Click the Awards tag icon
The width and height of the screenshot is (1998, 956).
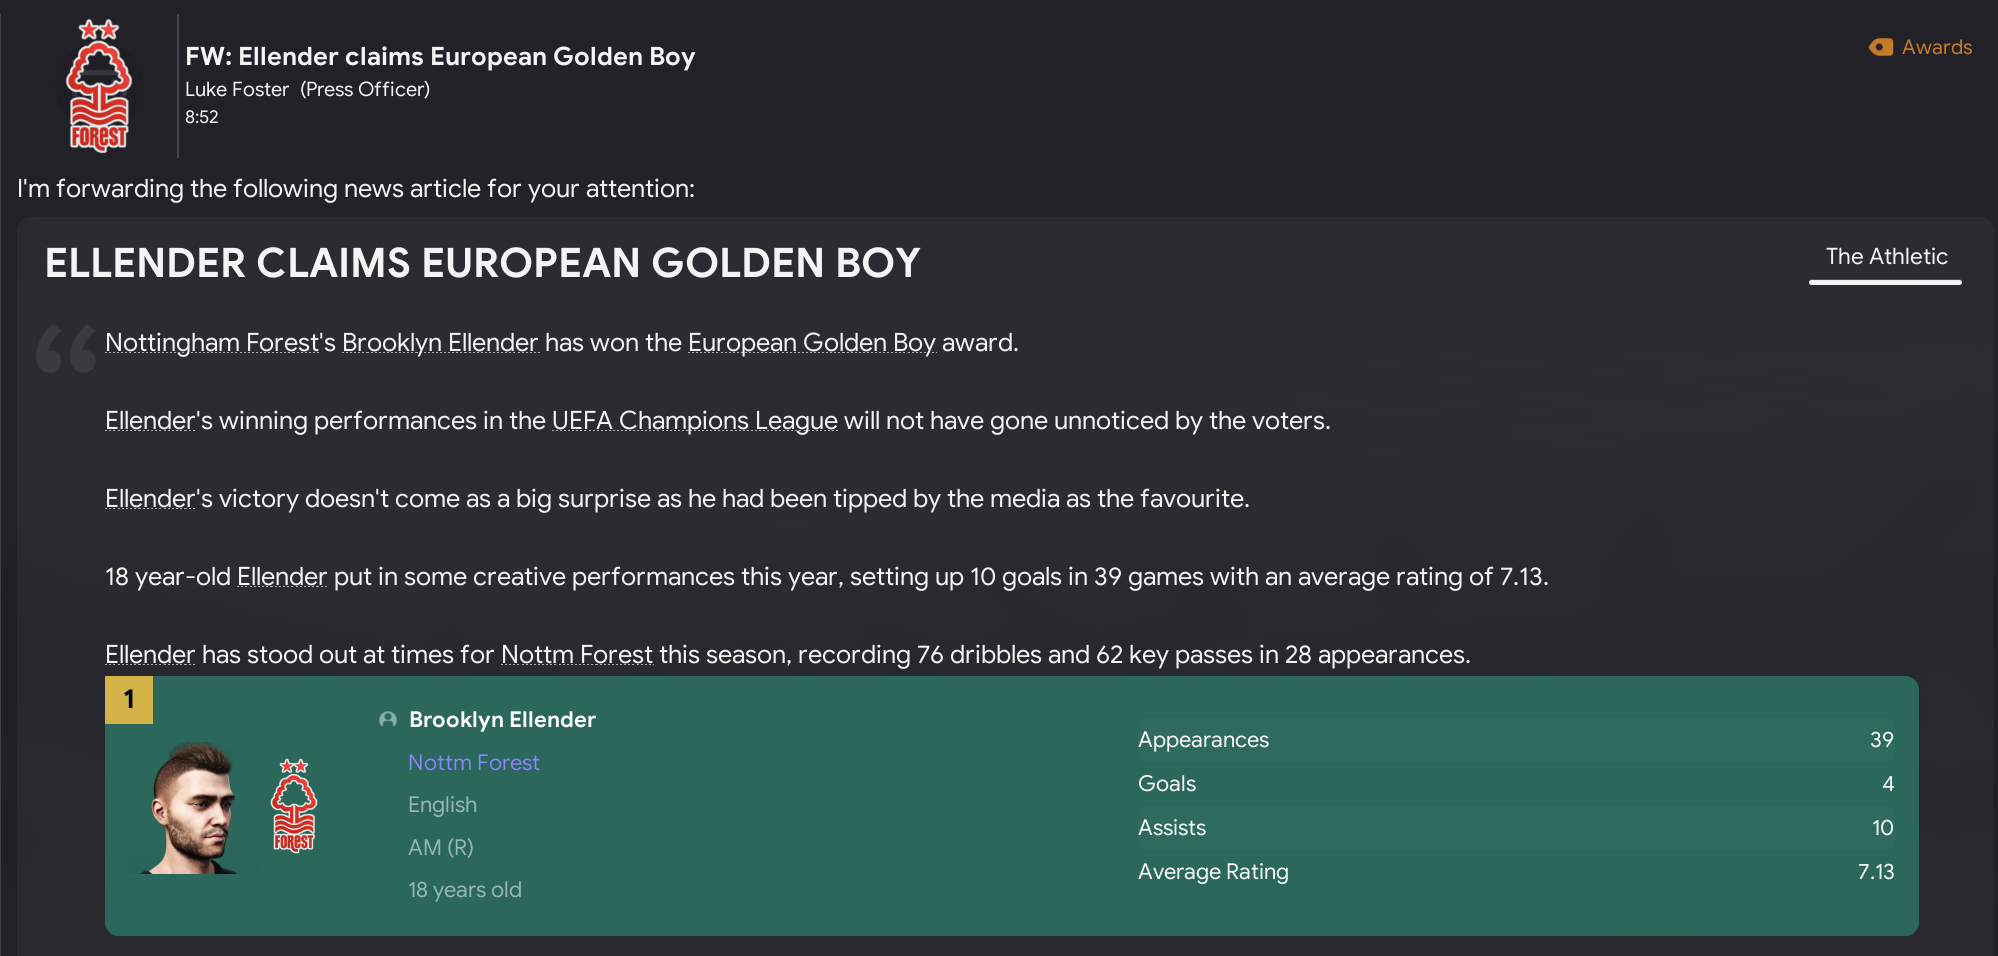(x=1880, y=47)
